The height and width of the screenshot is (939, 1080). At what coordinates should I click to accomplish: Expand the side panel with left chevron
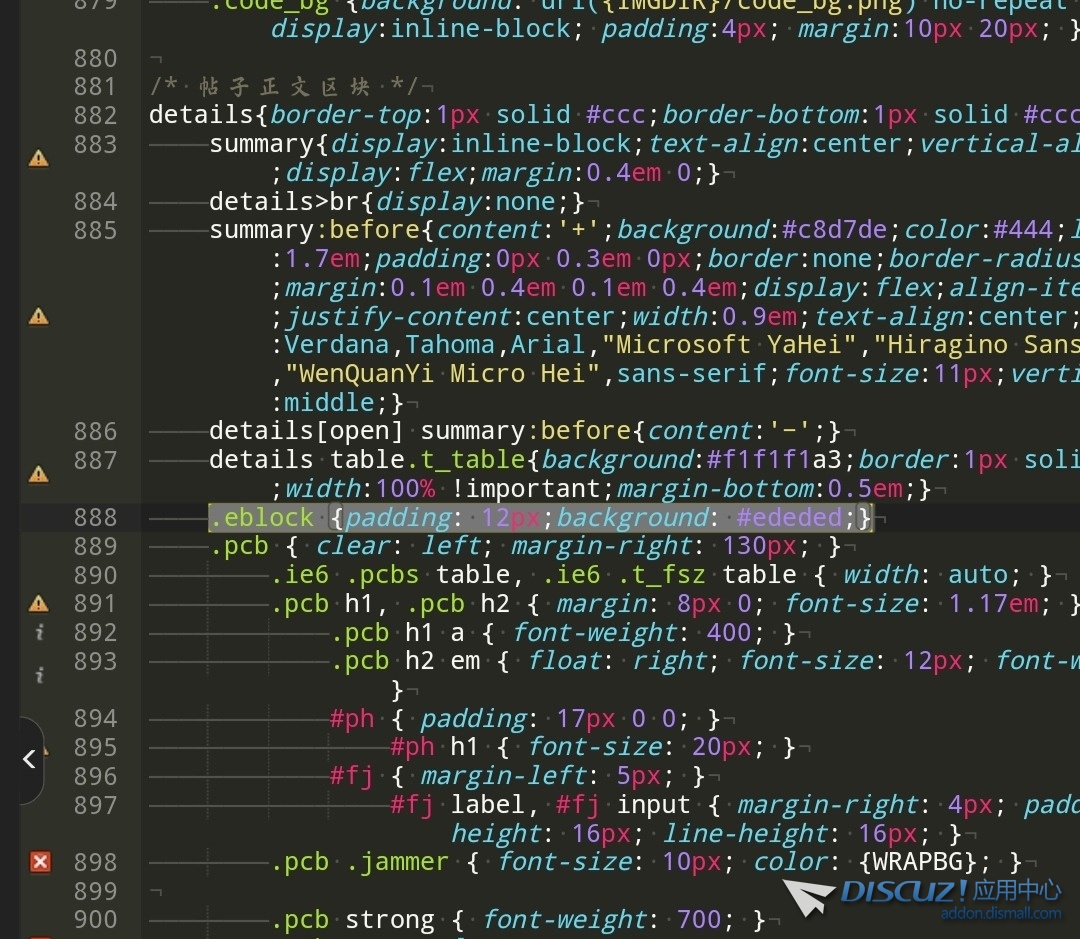click(29, 760)
